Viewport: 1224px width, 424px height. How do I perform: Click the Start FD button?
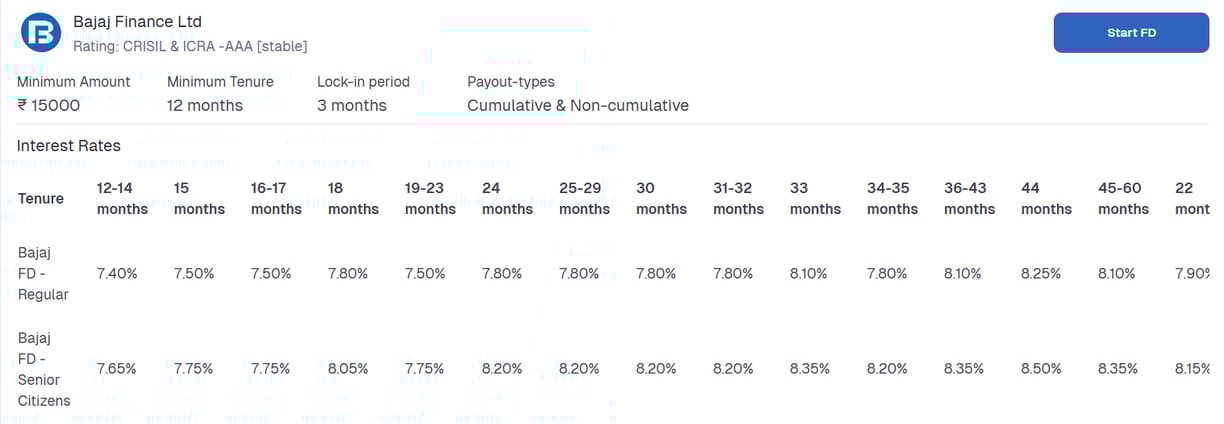pos(1131,33)
